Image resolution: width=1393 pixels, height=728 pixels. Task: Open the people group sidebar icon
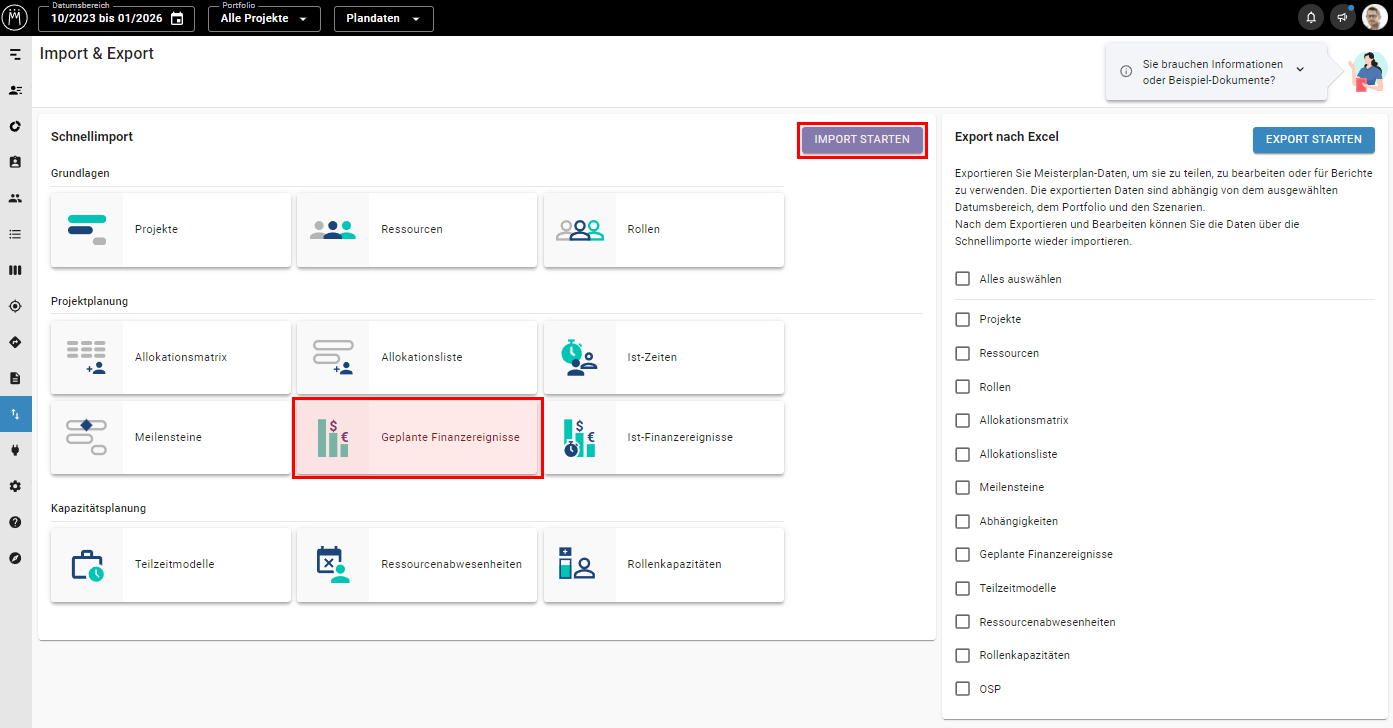(15, 198)
